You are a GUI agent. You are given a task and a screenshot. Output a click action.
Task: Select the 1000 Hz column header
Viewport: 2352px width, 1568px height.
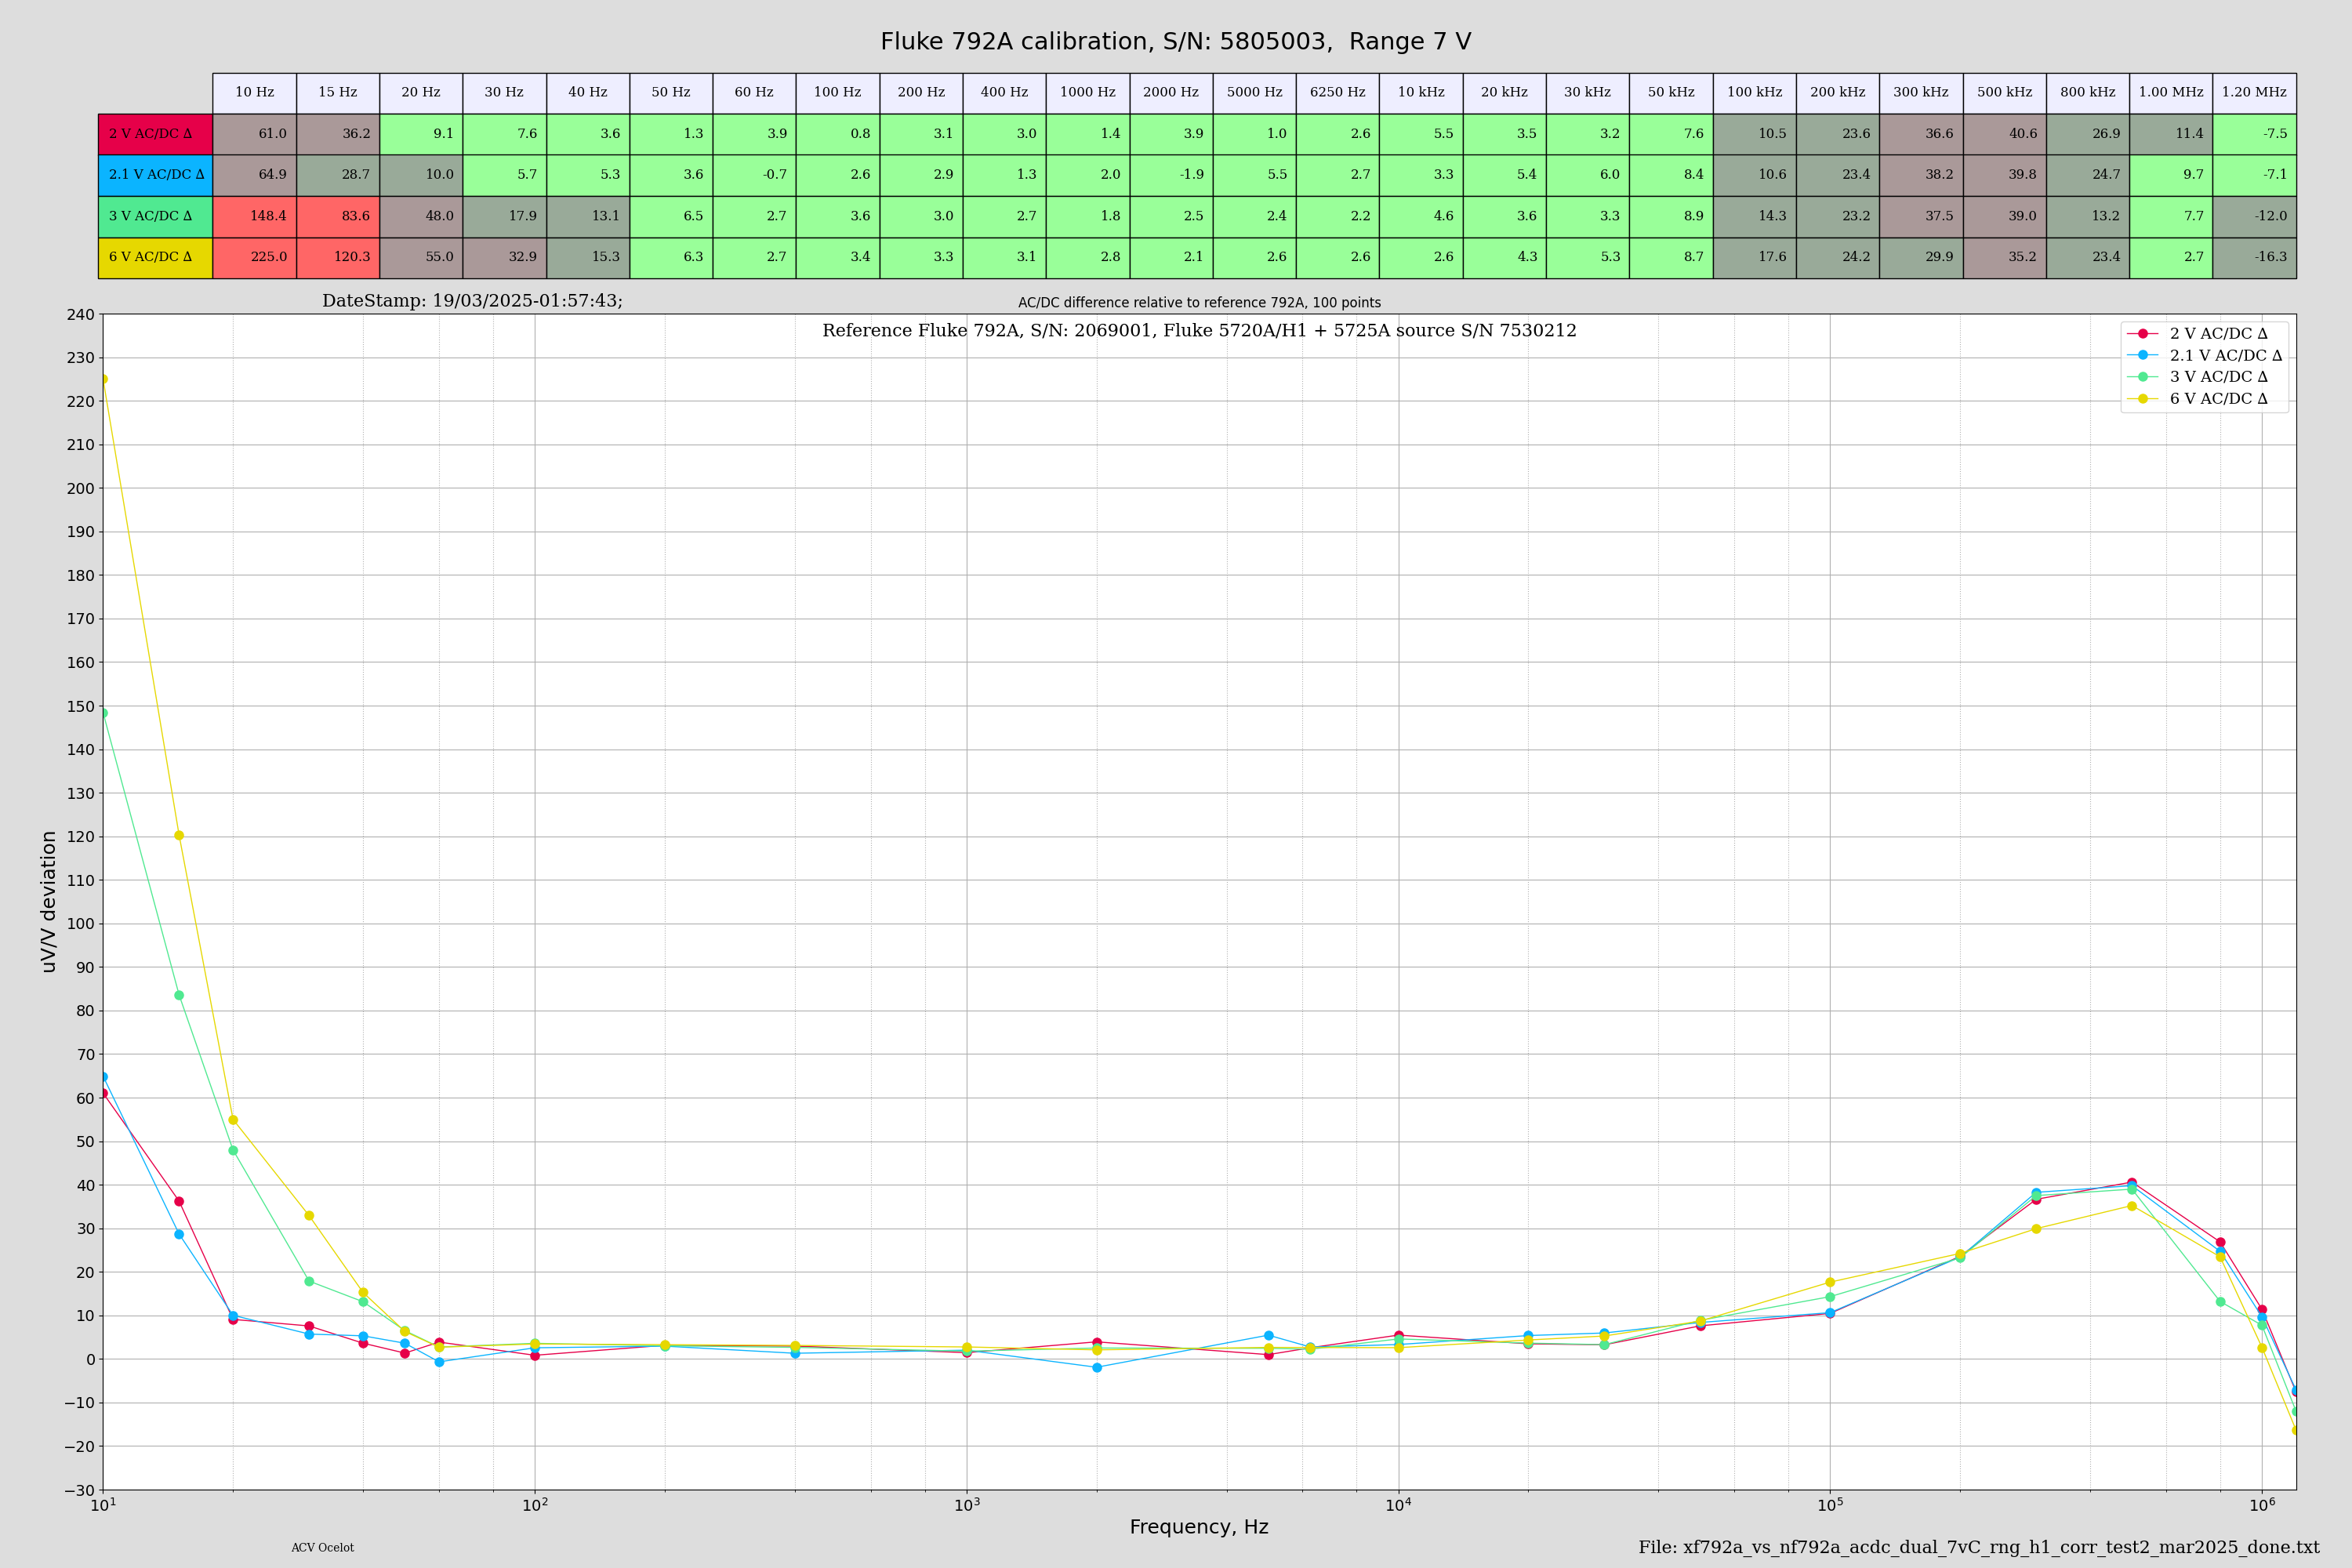1088,93
